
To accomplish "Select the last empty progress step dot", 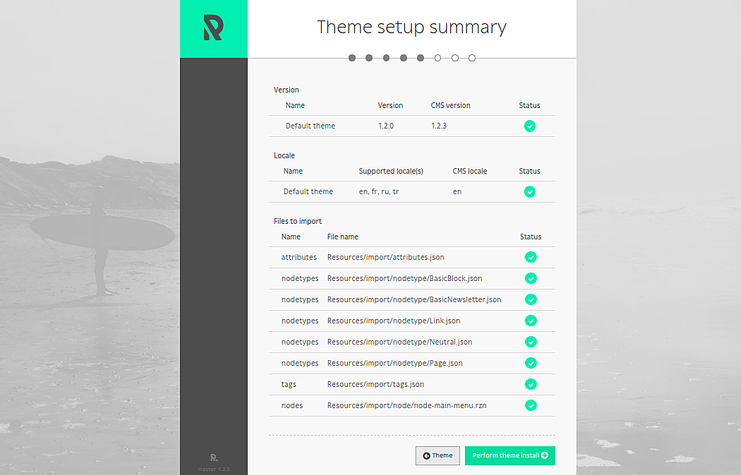I will (x=472, y=58).
